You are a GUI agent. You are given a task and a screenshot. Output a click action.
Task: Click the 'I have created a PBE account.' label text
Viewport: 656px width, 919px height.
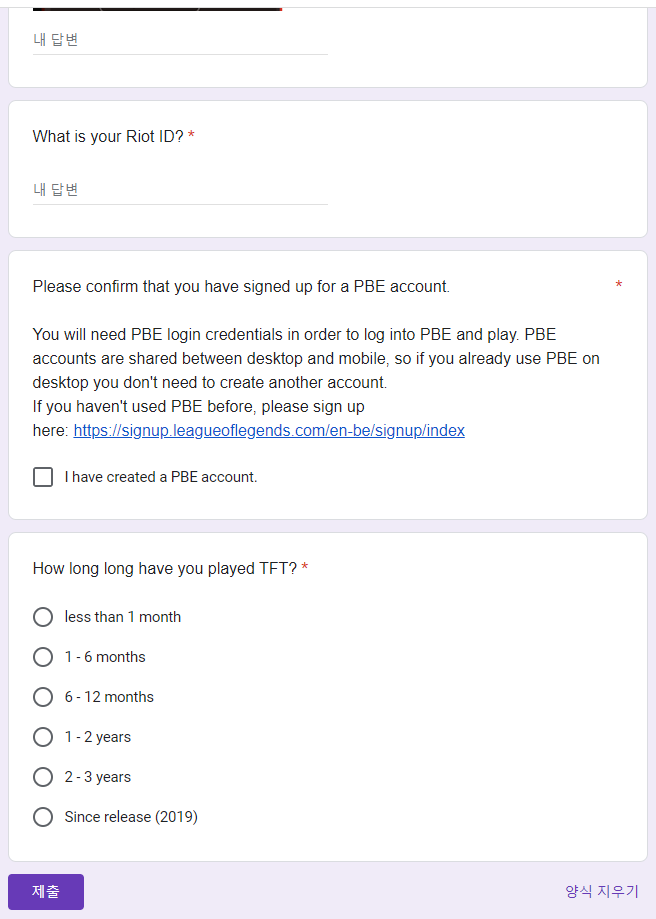(161, 477)
